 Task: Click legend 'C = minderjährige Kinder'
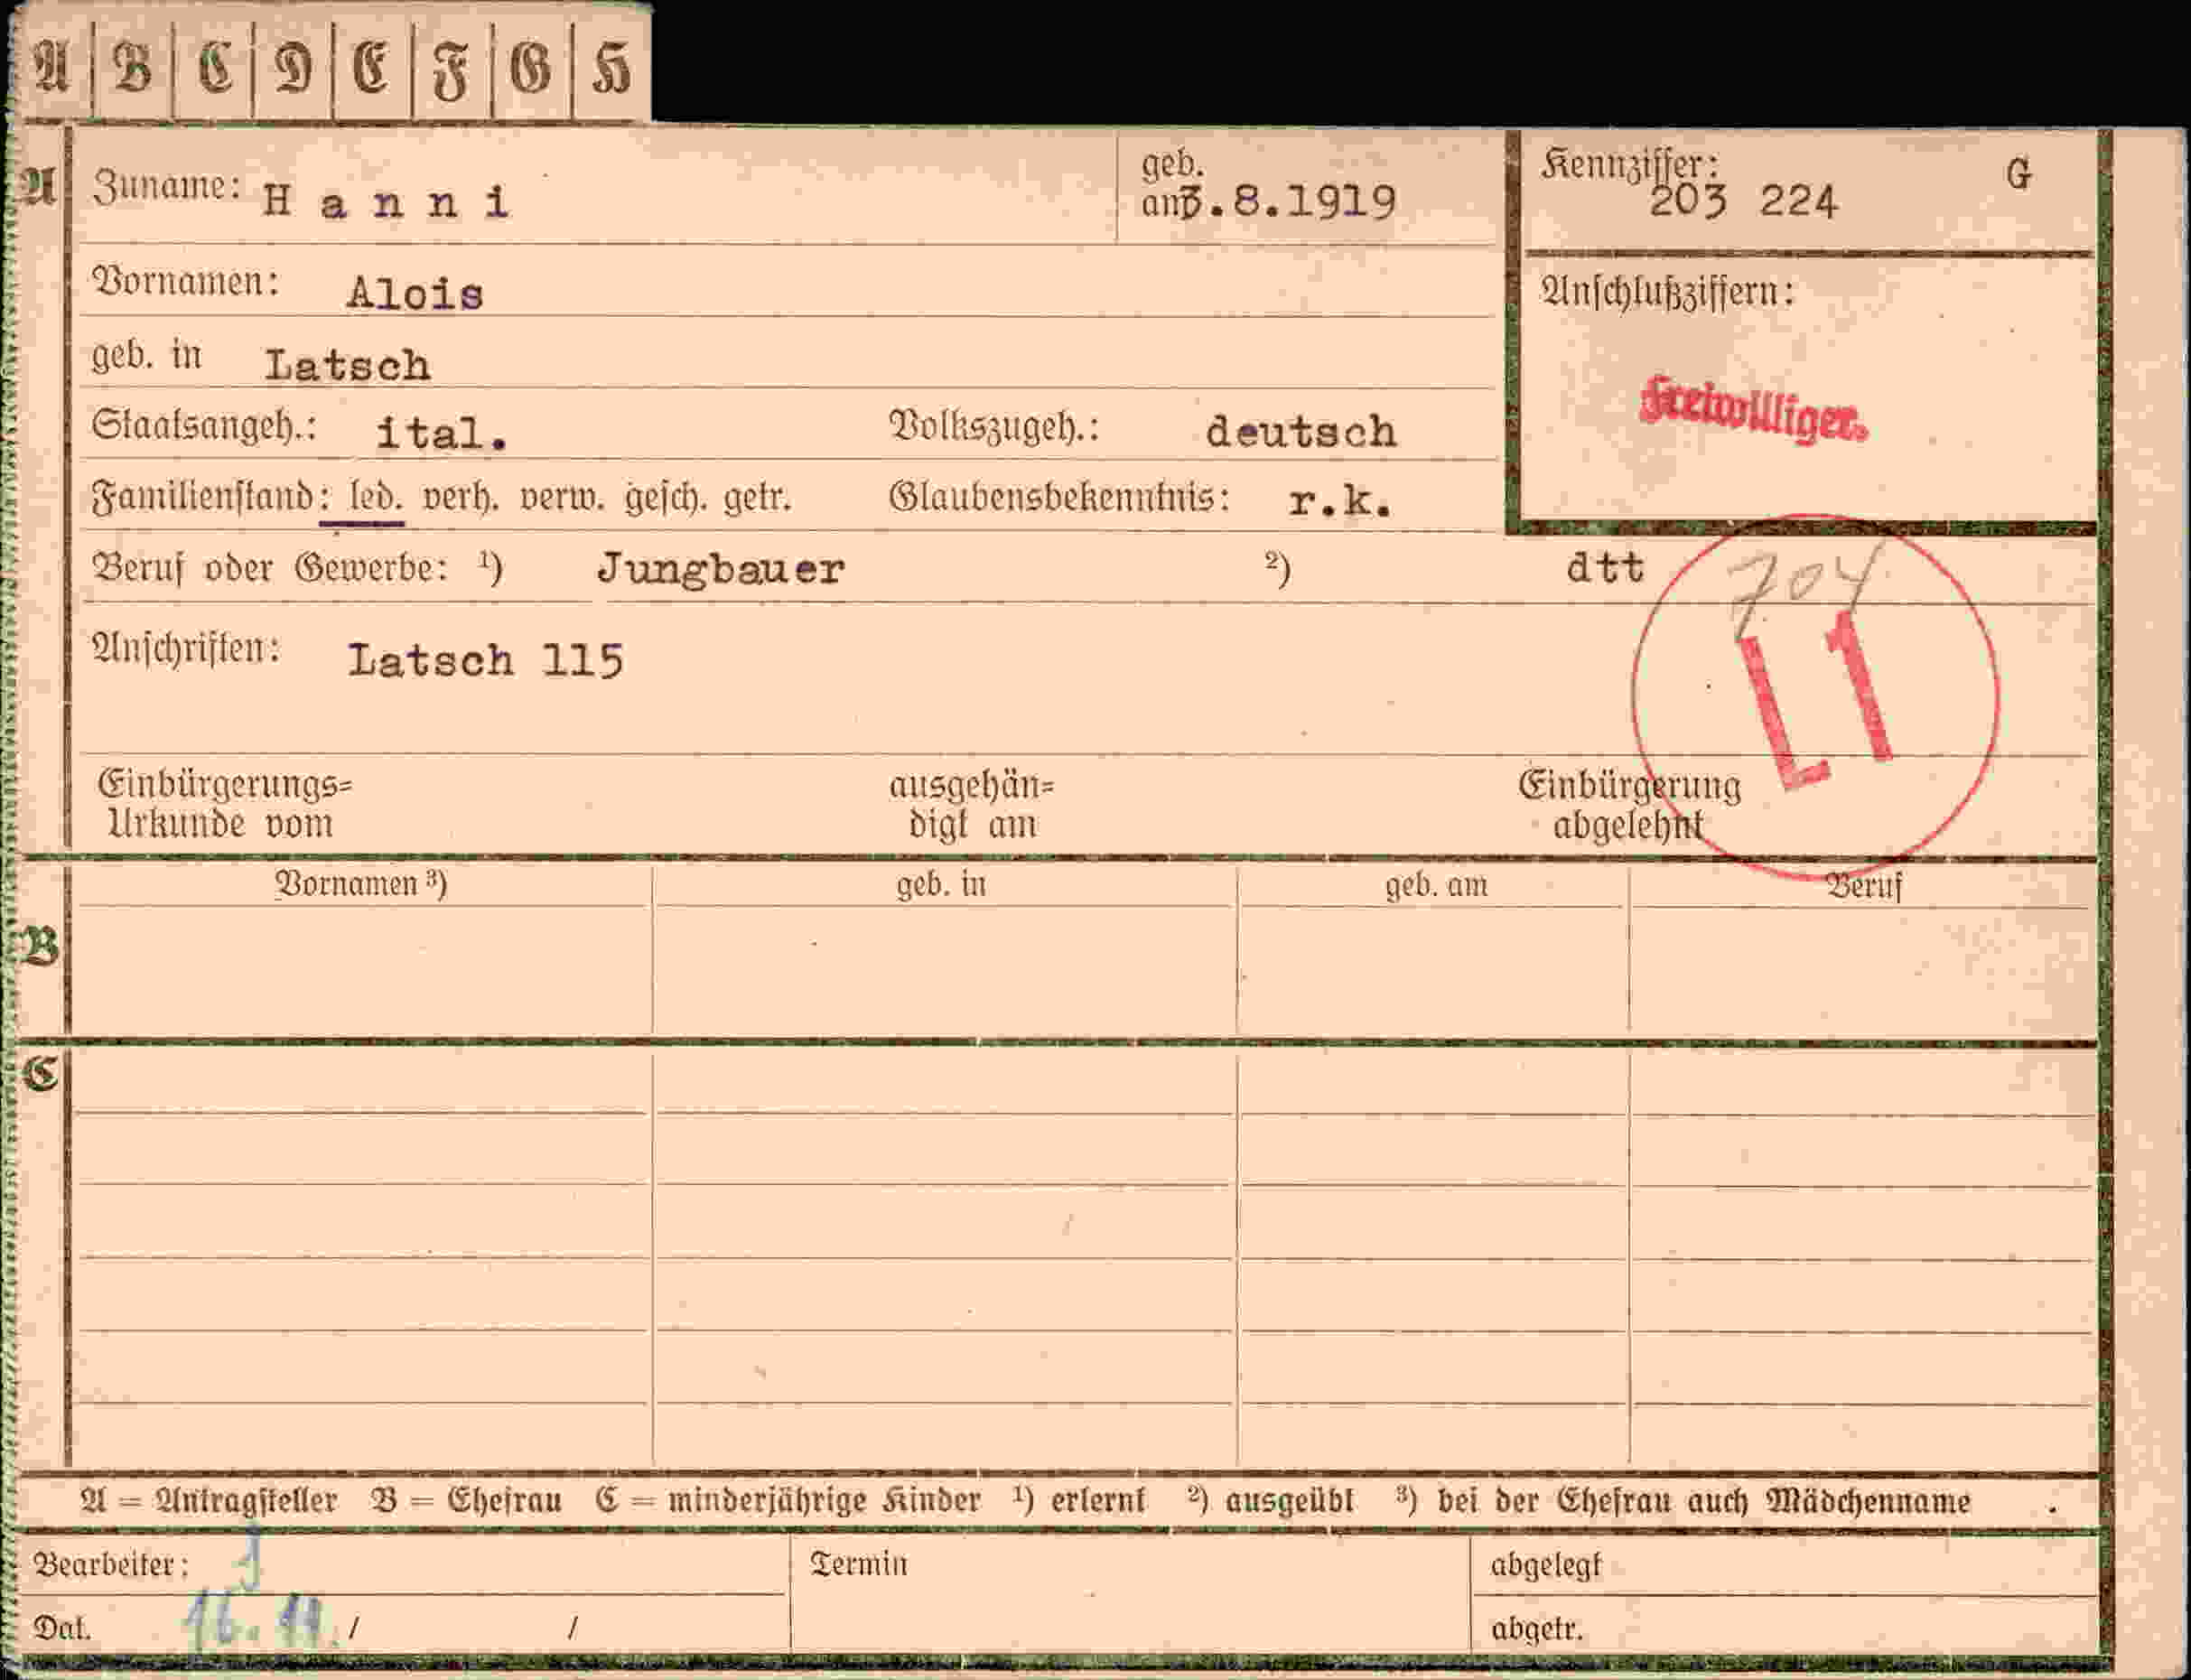click(788, 1501)
